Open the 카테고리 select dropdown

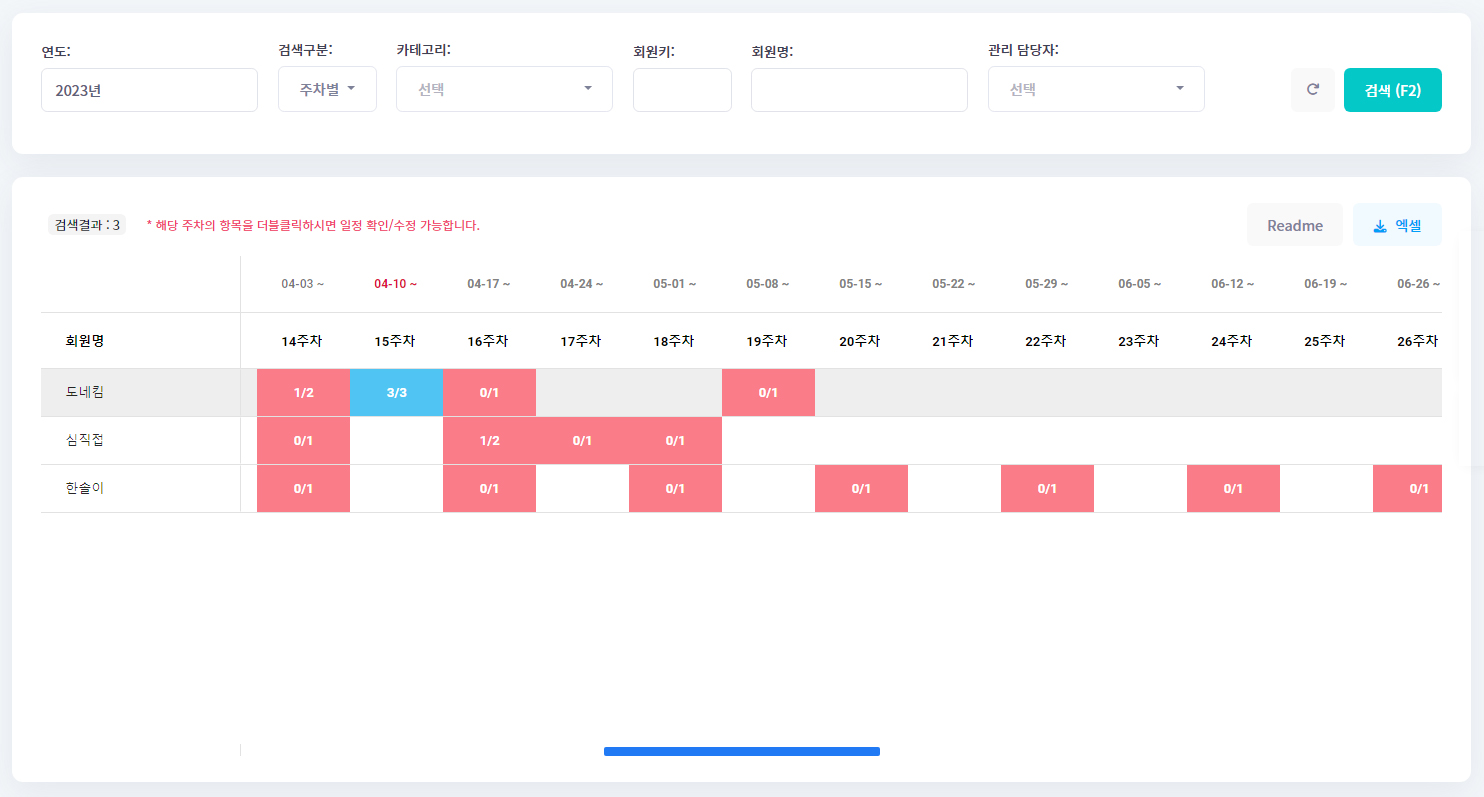pyautogui.click(x=504, y=89)
